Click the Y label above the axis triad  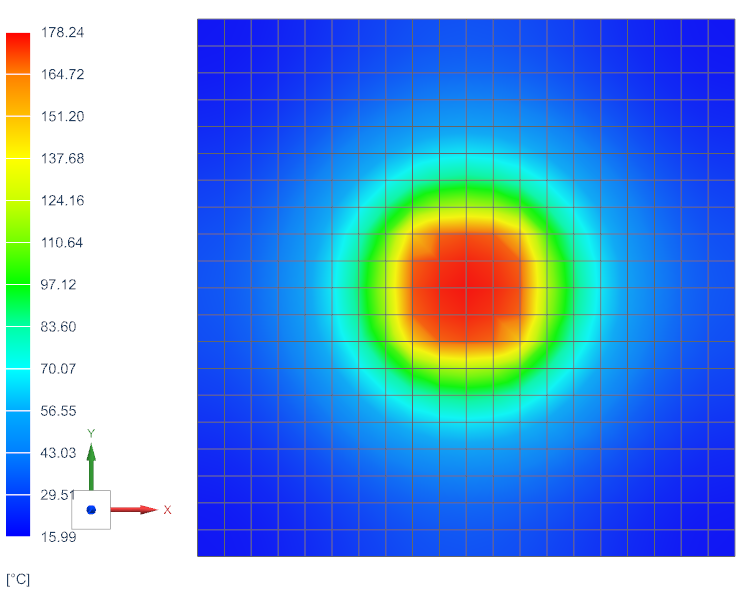point(91,433)
